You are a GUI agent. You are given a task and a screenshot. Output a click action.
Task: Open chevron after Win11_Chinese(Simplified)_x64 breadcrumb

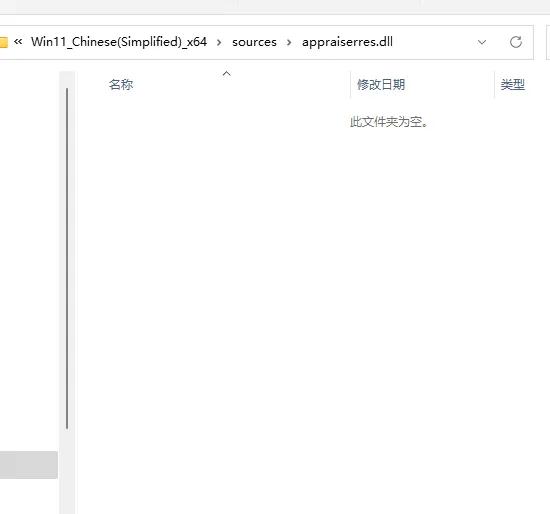(x=219, y=42)
